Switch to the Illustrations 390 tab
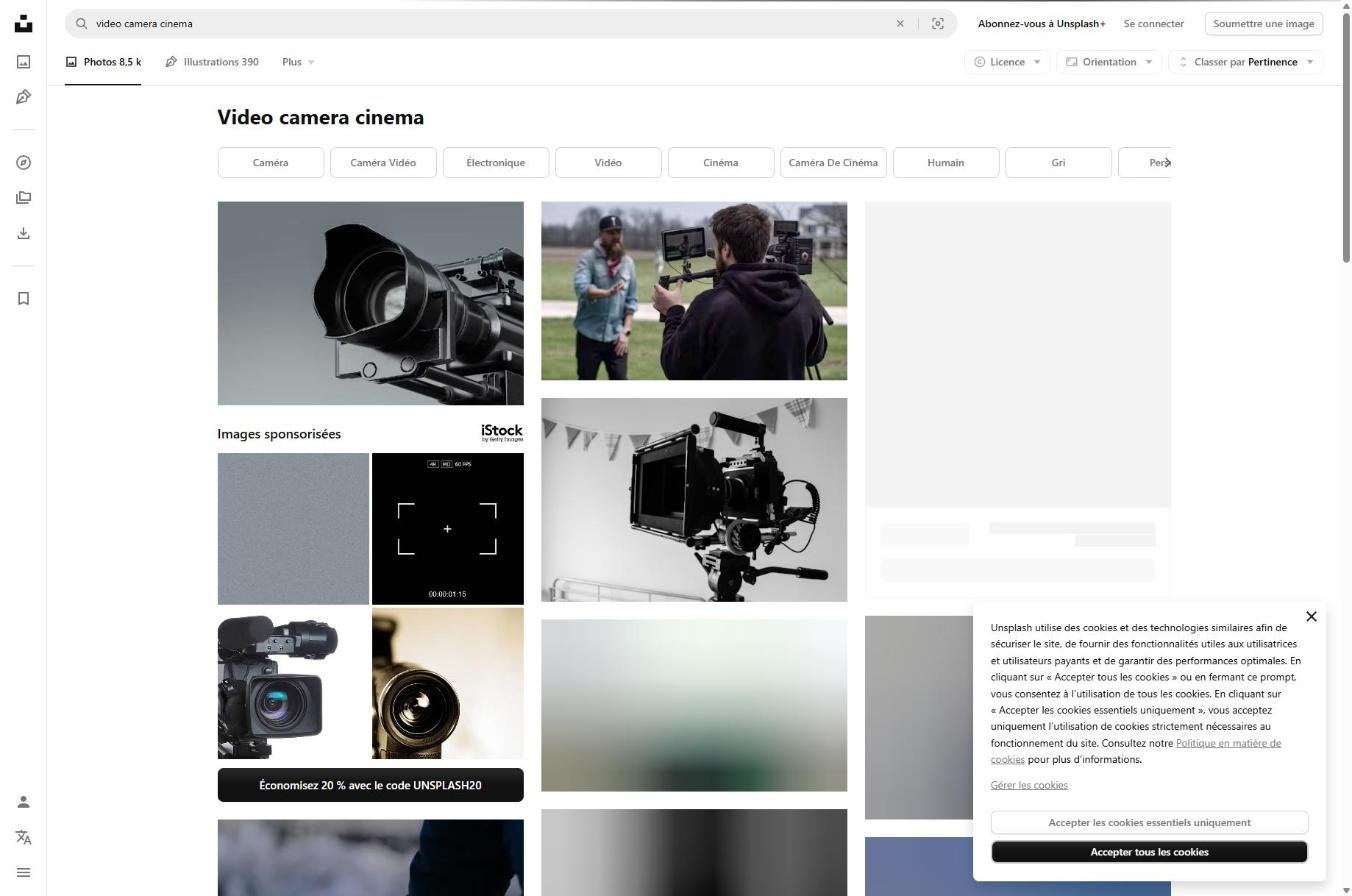Screen dimensions: 1352x896 tap(212, 62)
